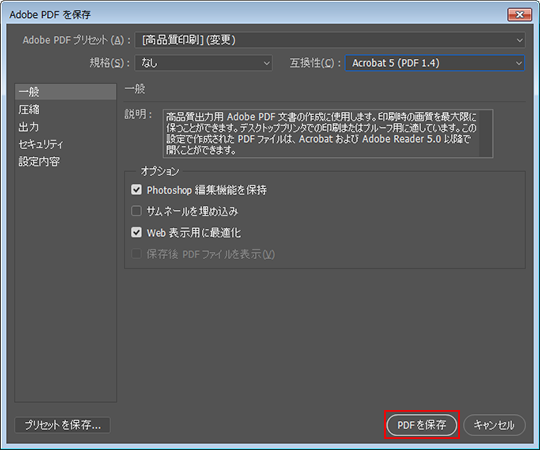Click the キャンセル button

pos(494,425)
